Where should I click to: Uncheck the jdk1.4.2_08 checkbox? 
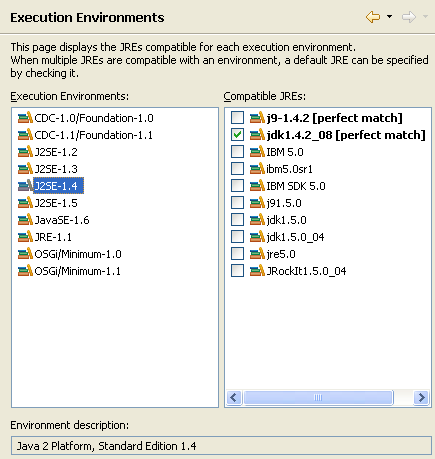click(x=237, y=135)
